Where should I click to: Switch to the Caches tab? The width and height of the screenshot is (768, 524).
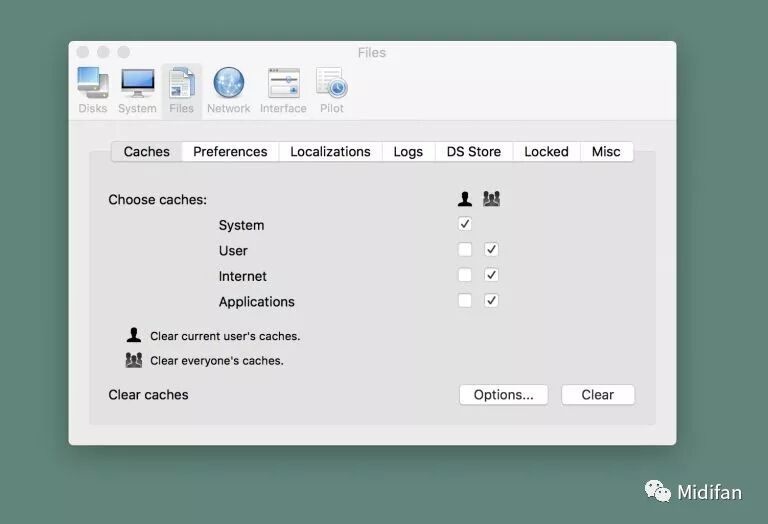tap(146, 152)
